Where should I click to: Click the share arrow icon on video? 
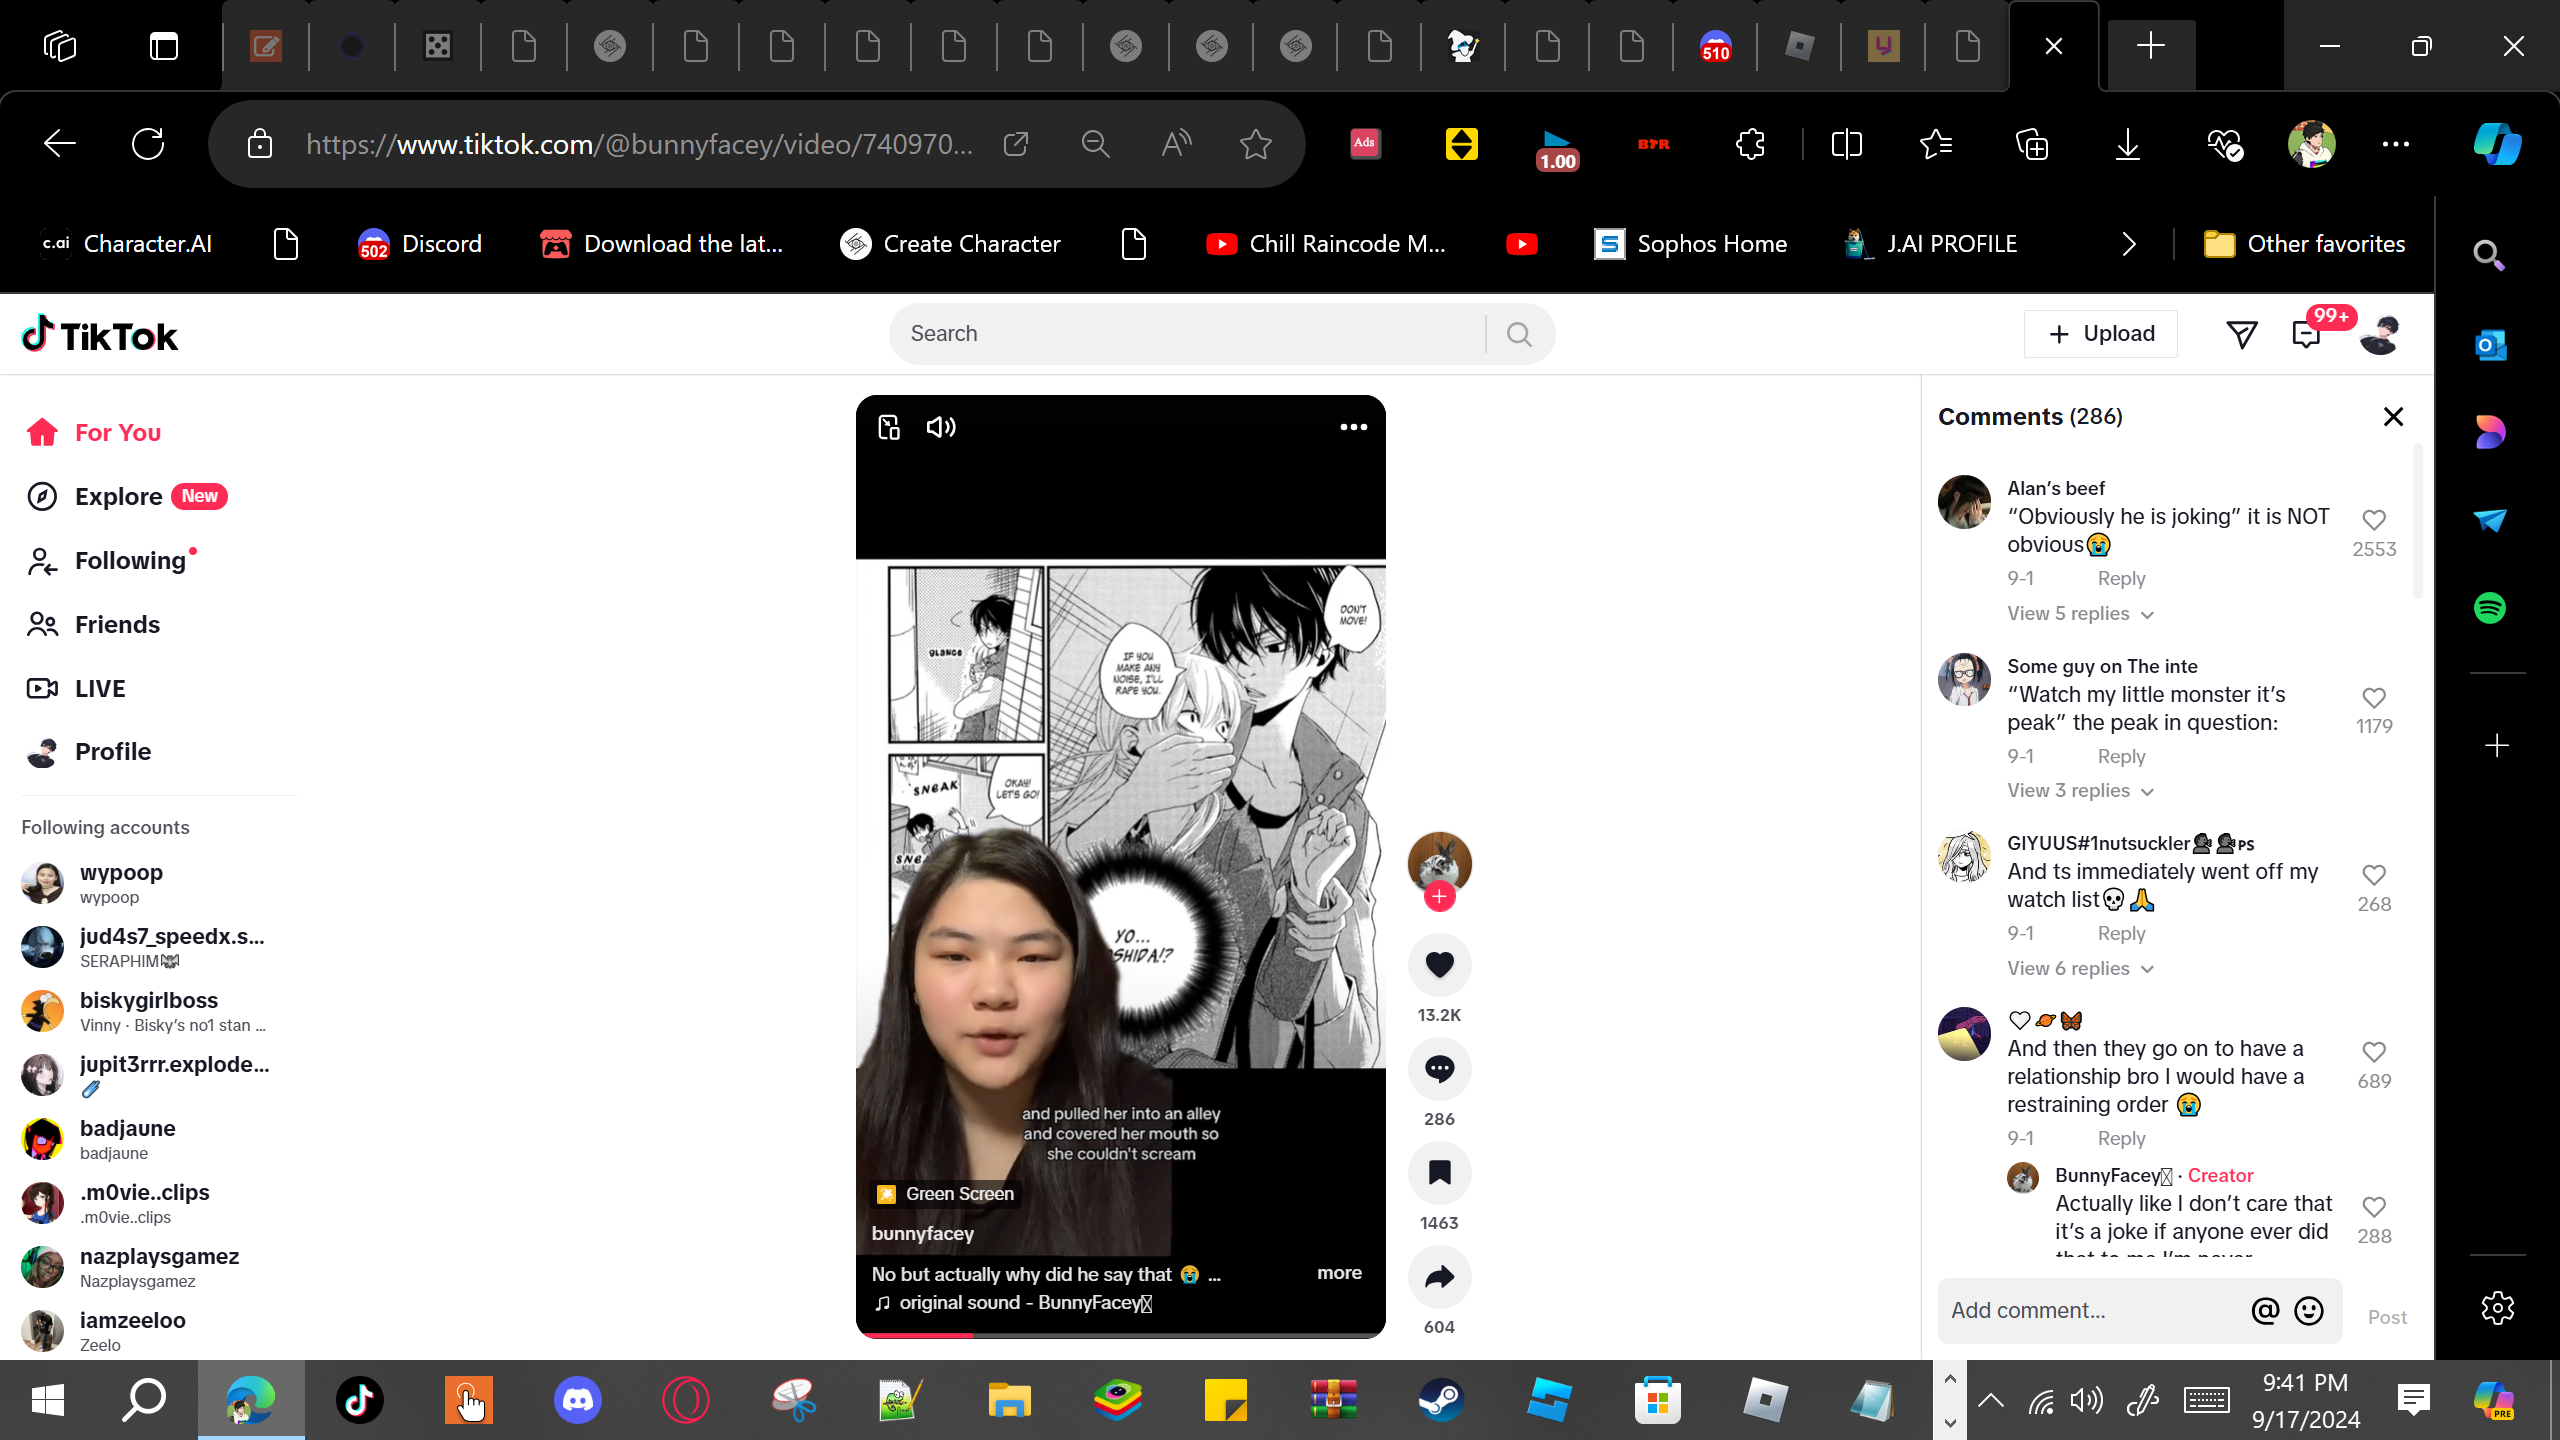tap(1439, 1277)
